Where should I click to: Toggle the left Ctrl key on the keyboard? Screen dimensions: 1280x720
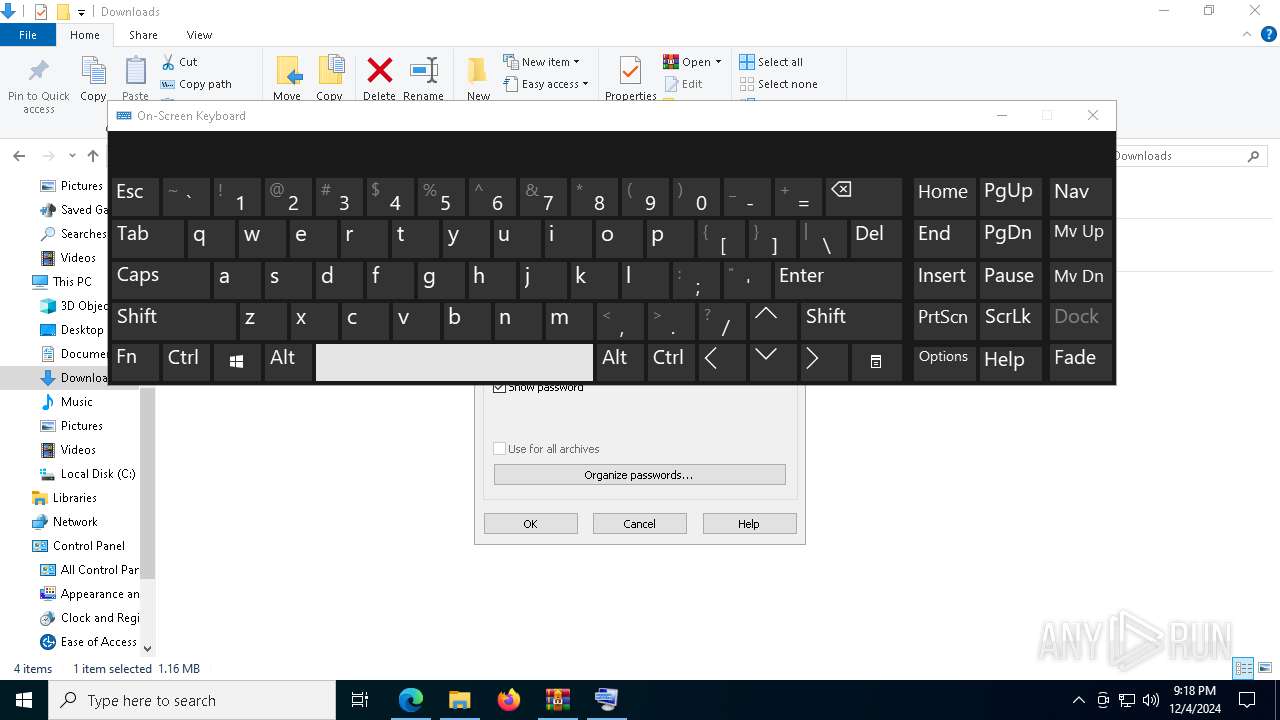[186, 362]
